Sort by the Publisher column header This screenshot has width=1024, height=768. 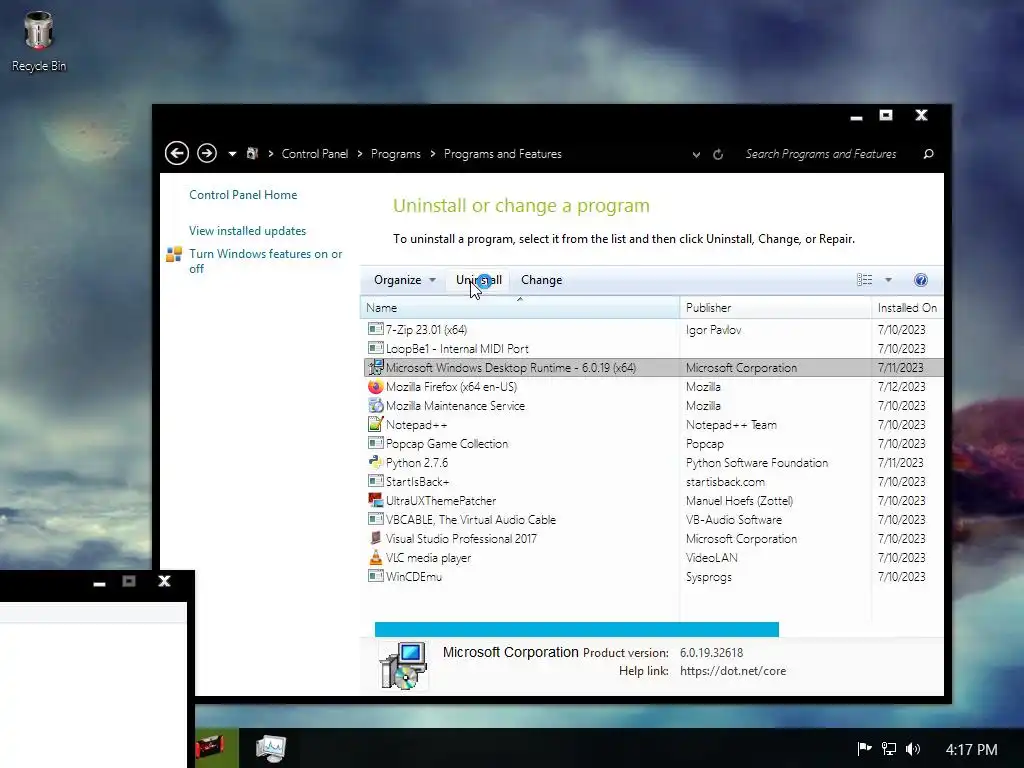[775, 308]
